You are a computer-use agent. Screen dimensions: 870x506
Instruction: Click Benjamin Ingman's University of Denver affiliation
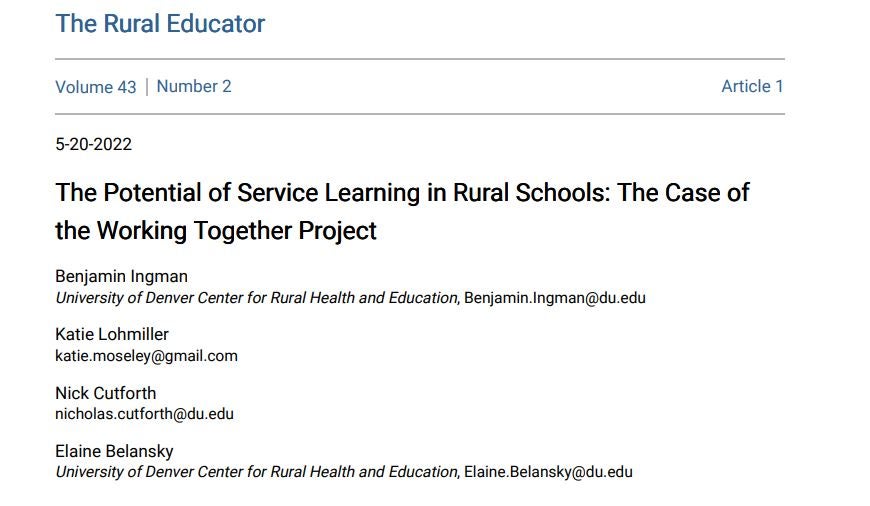tap(256, 298)
